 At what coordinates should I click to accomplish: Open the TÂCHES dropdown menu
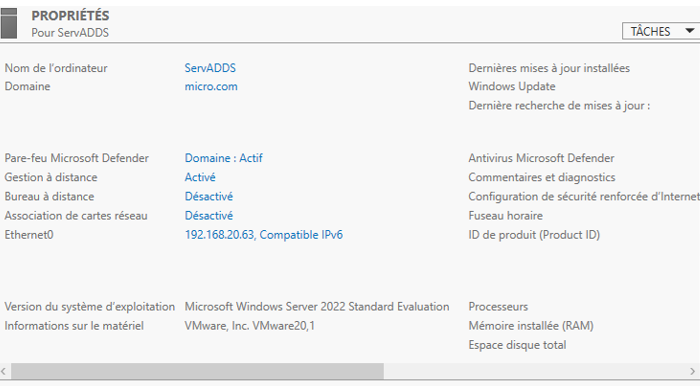[661, 31]
